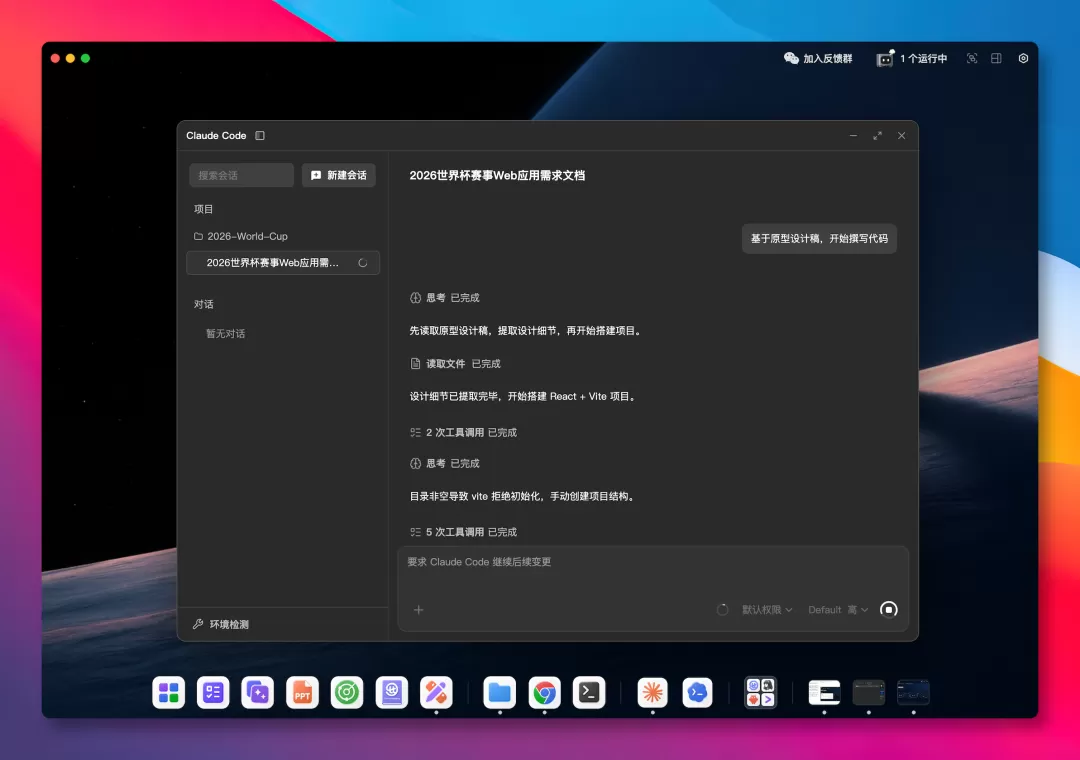Image resolution: width=1080 pixels, height=760 pixels.
Task: Click 加入反馈群 link text
Action: point(828,59)
